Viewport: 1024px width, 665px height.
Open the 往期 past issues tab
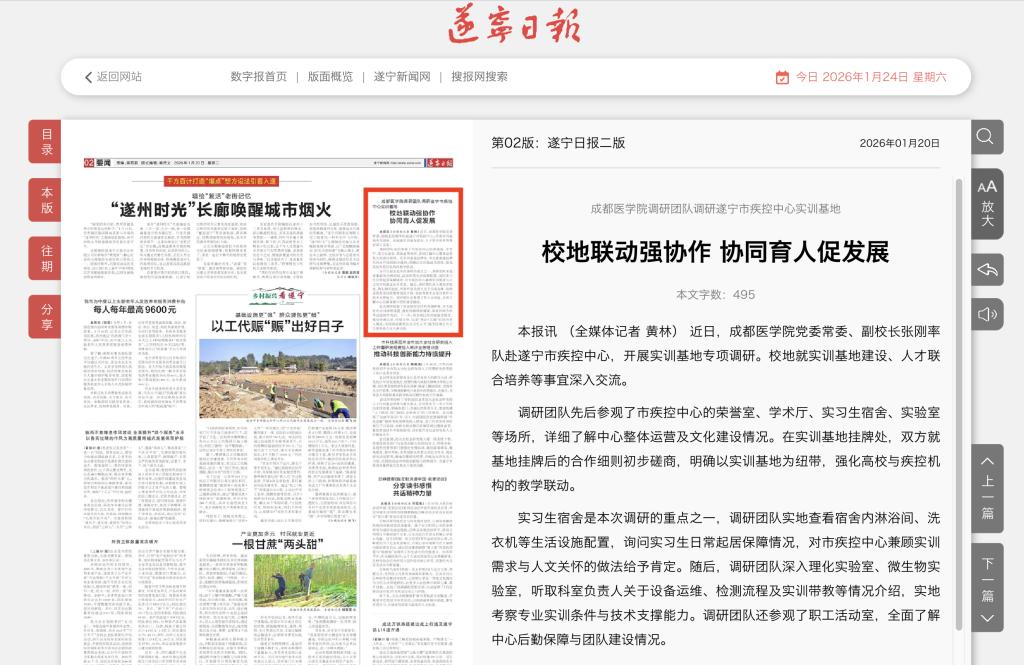click(x=46, y=258)
